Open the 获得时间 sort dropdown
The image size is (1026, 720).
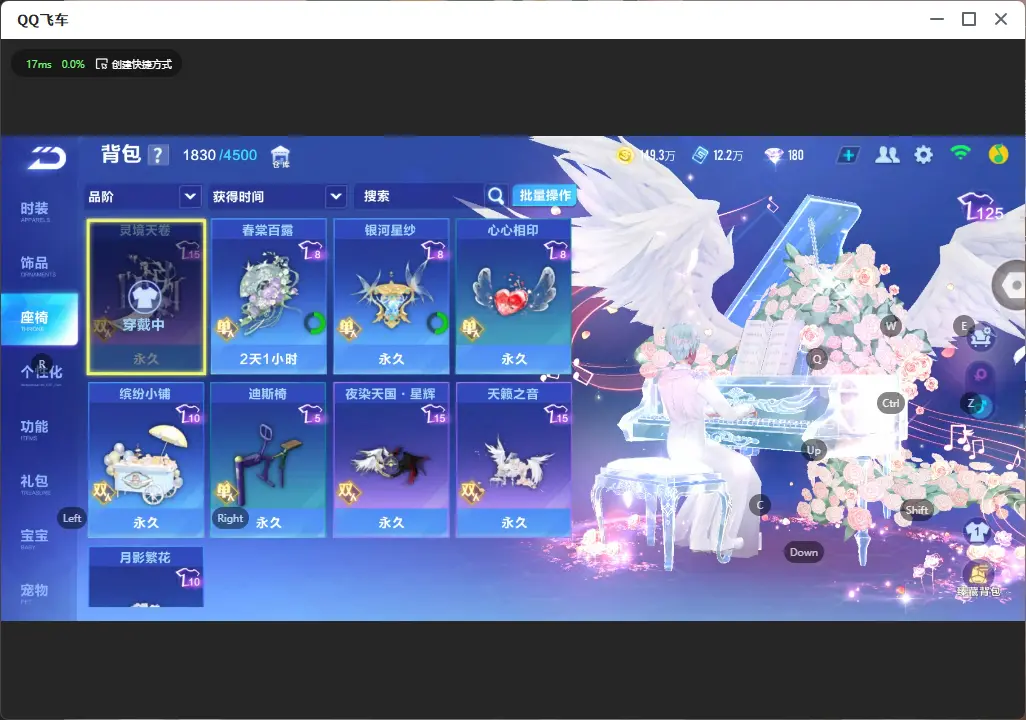pyautogui.click(x=278, y=196)
